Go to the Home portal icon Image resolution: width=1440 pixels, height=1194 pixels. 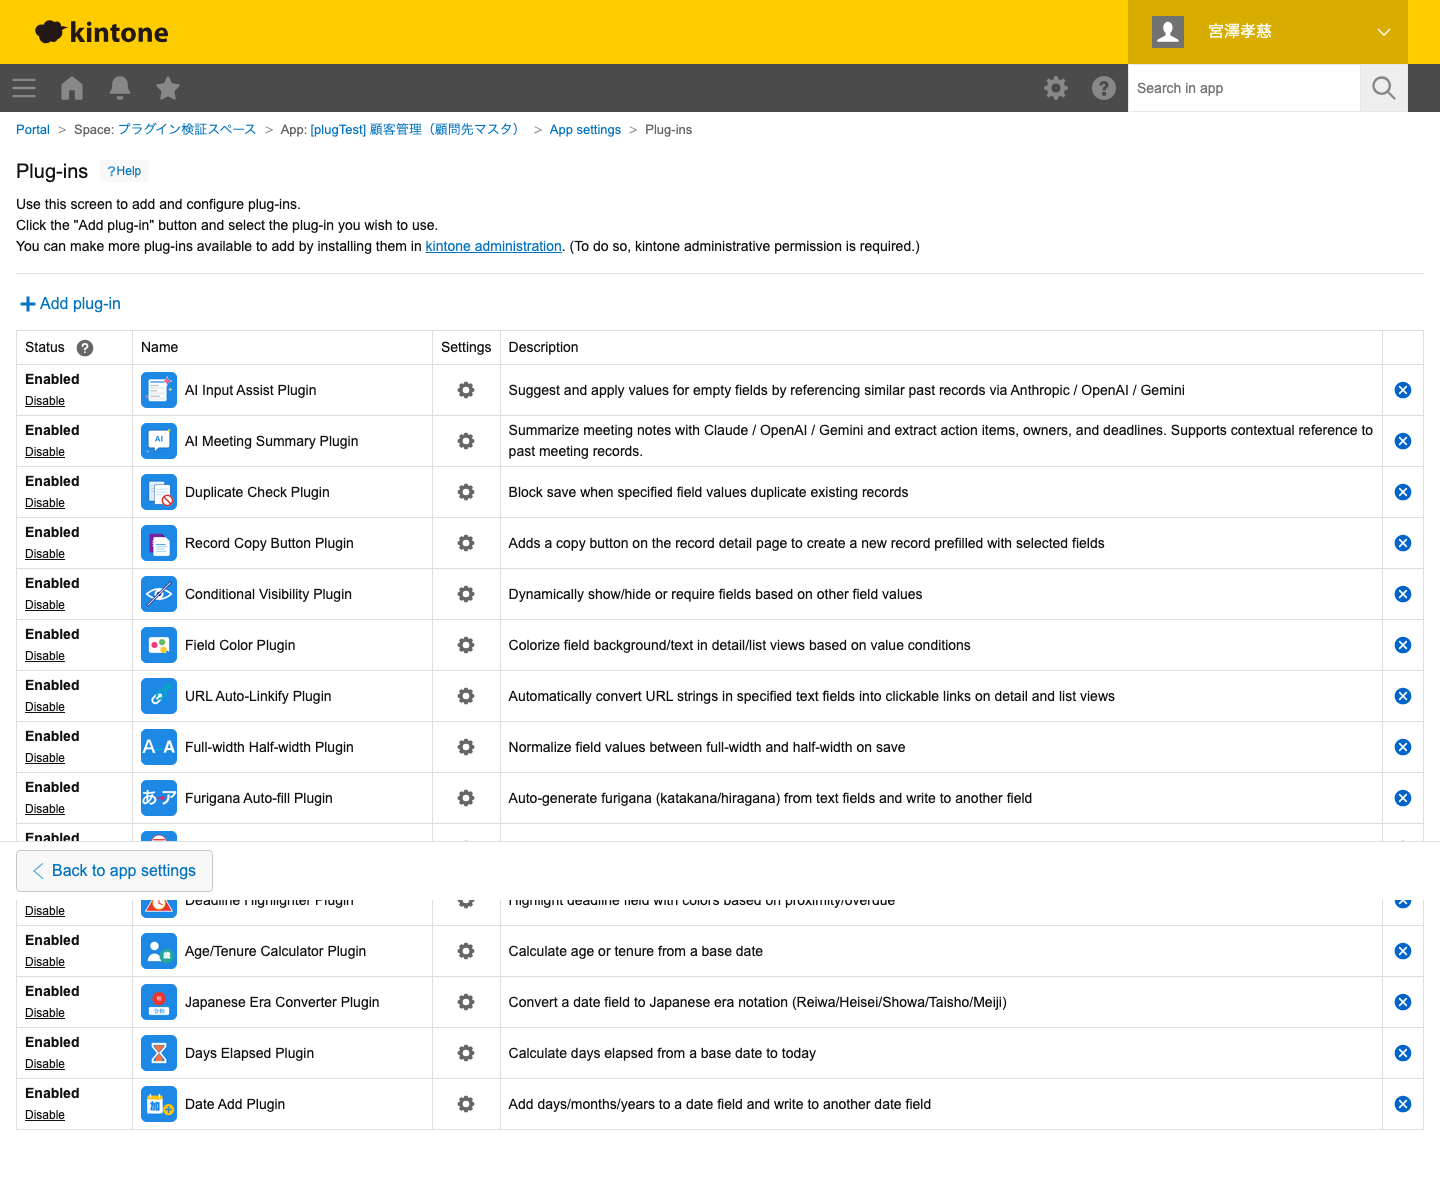pyautogui.click(x=72, y=88)
